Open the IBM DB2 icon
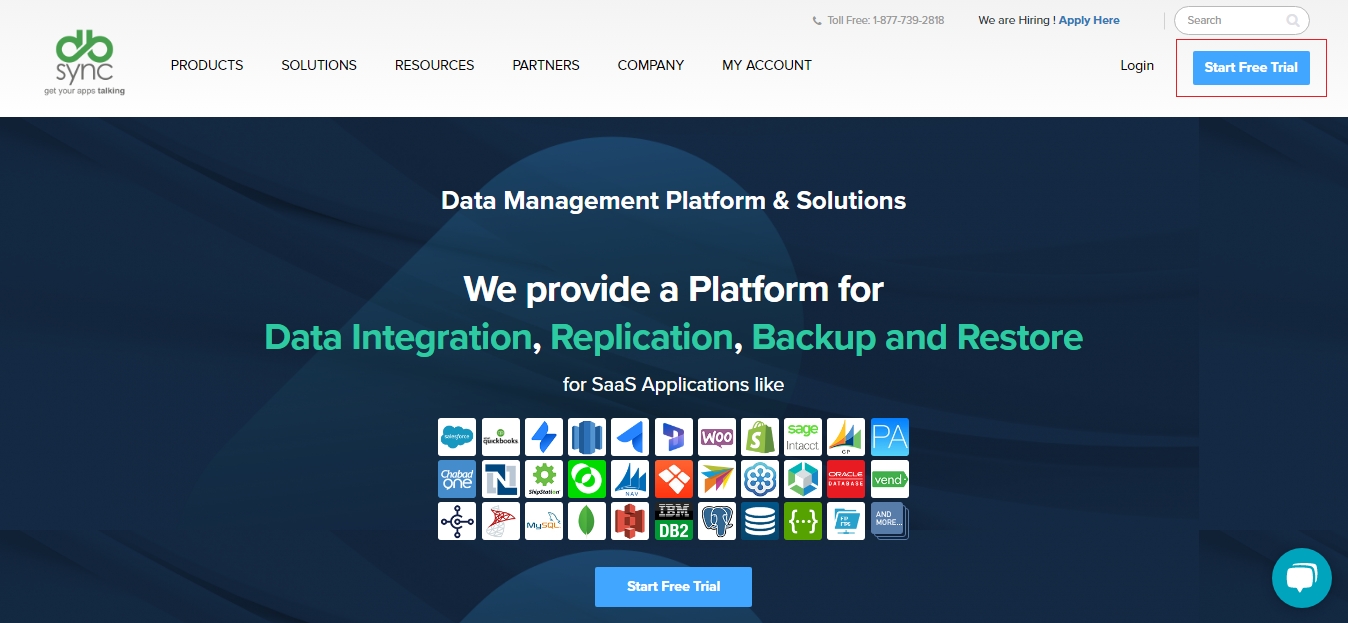The height and width of the screenshot is (623, 1348). pyautogui.click(x=673, y=521)
